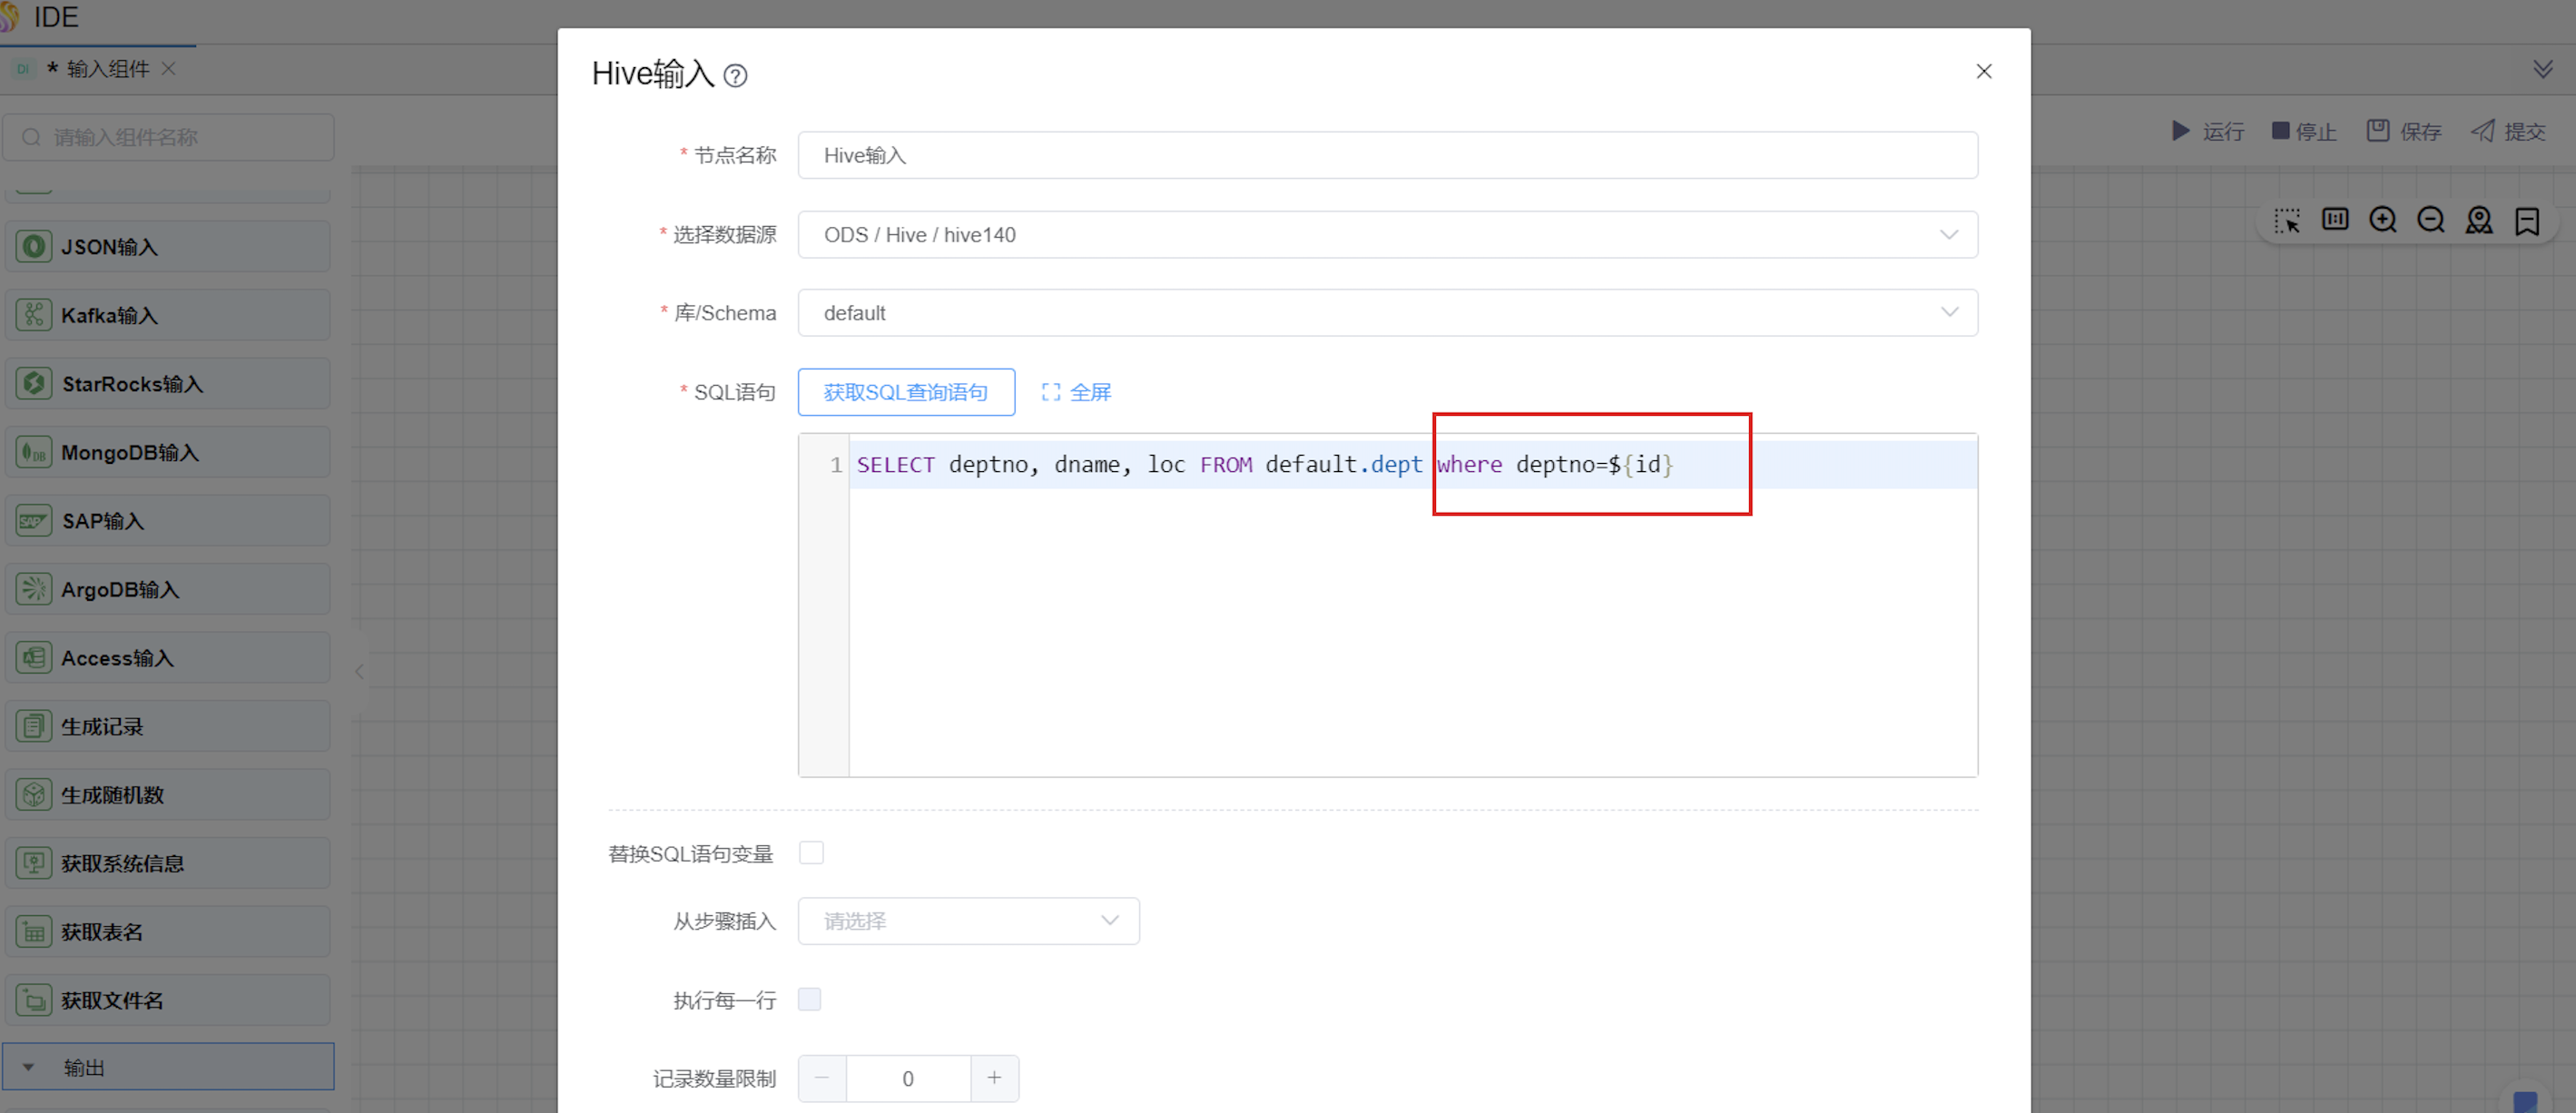Switch to the 输入组件 tab

pyautogui.click(x=106, y=69)
